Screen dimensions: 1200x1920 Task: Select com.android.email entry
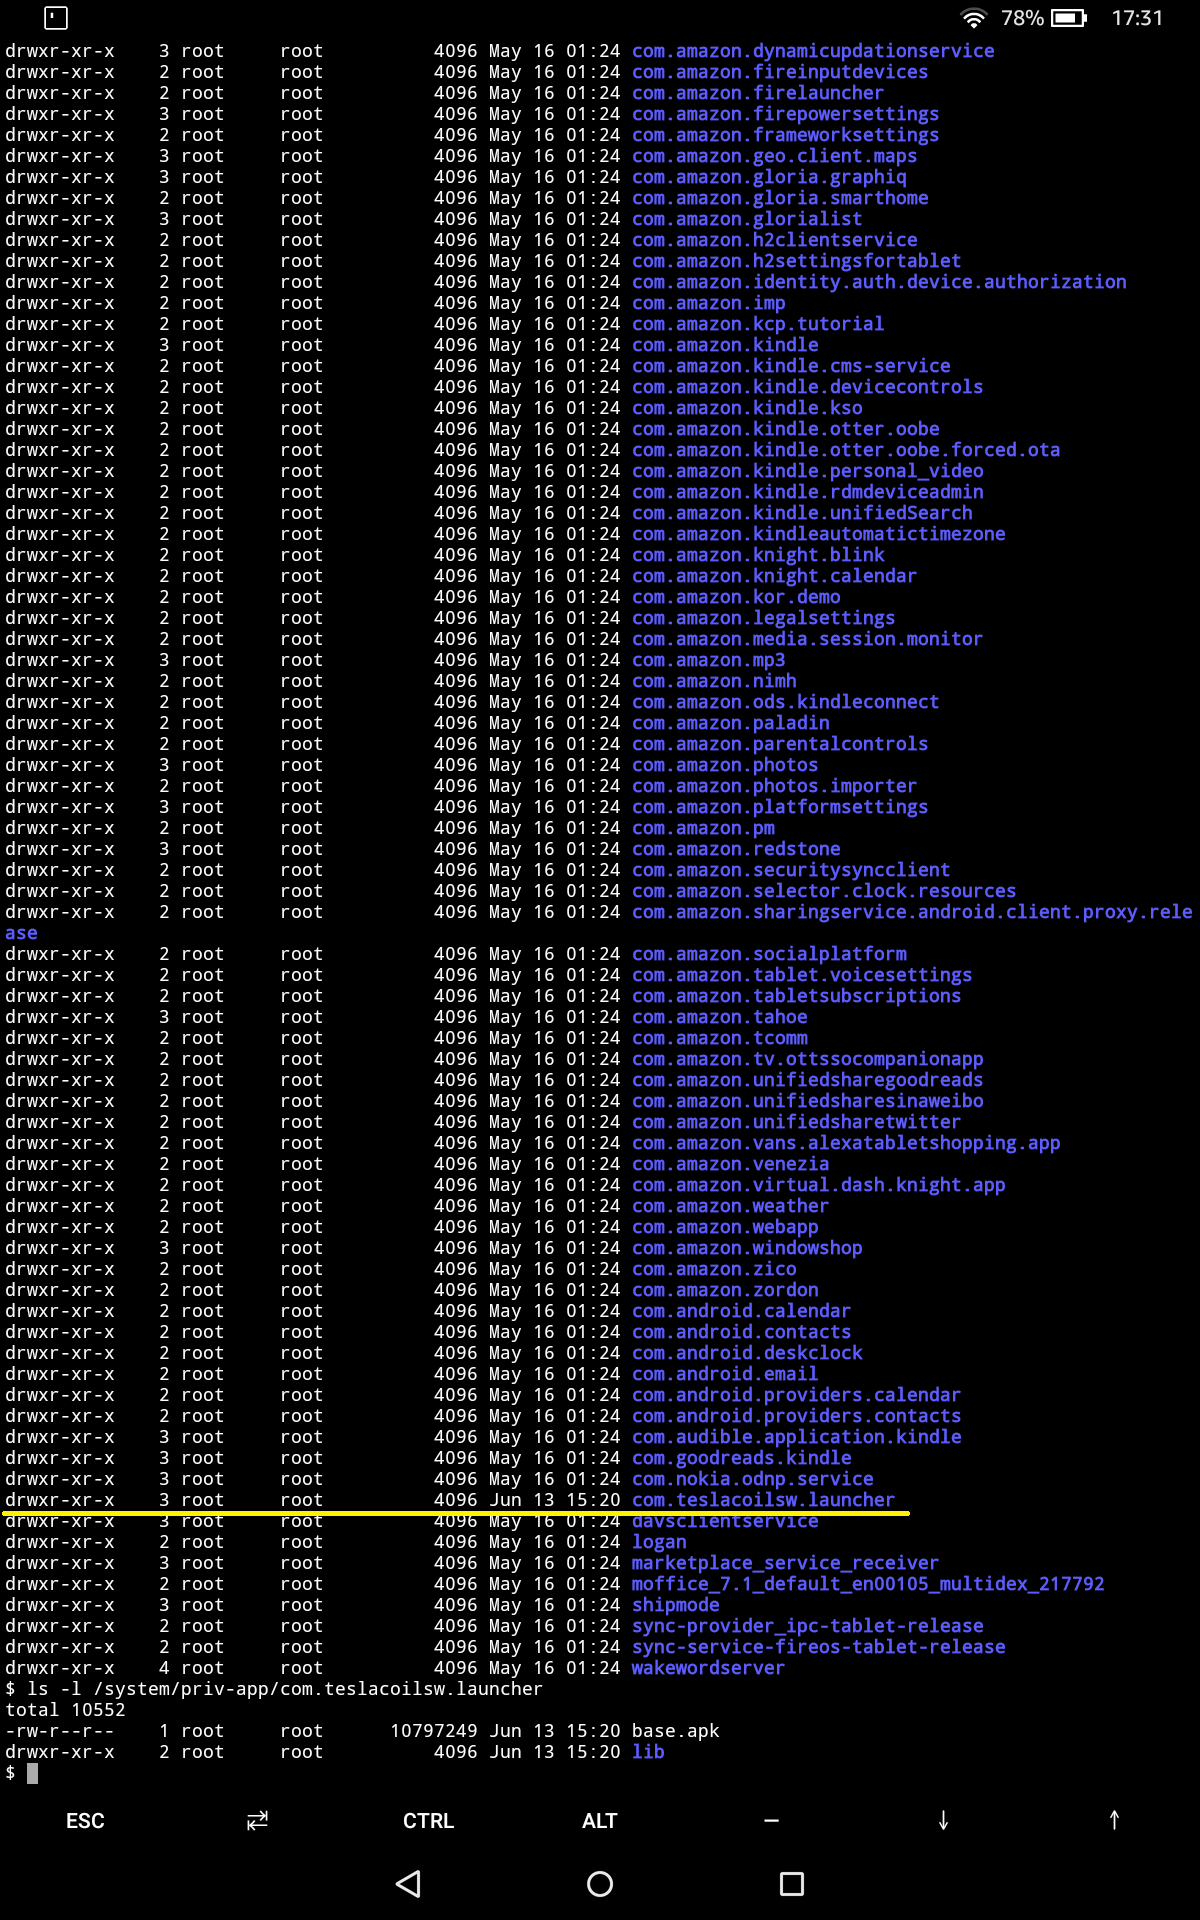point(725,1374)
